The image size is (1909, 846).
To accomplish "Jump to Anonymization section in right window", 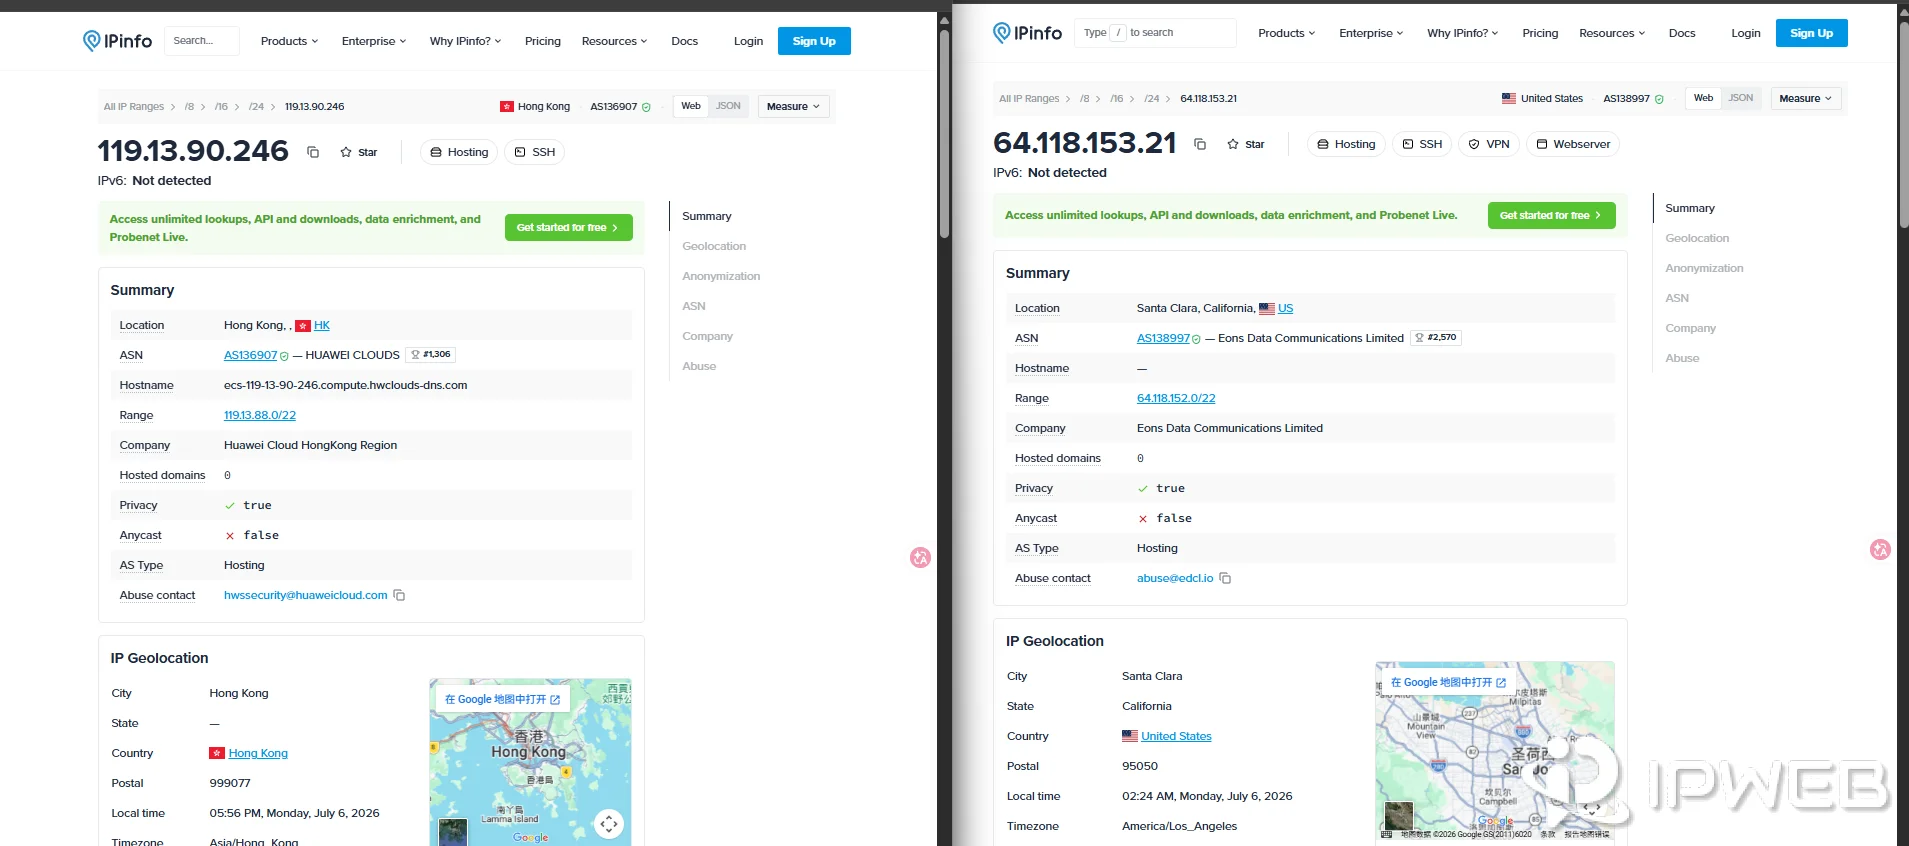I will [1704, 268].
